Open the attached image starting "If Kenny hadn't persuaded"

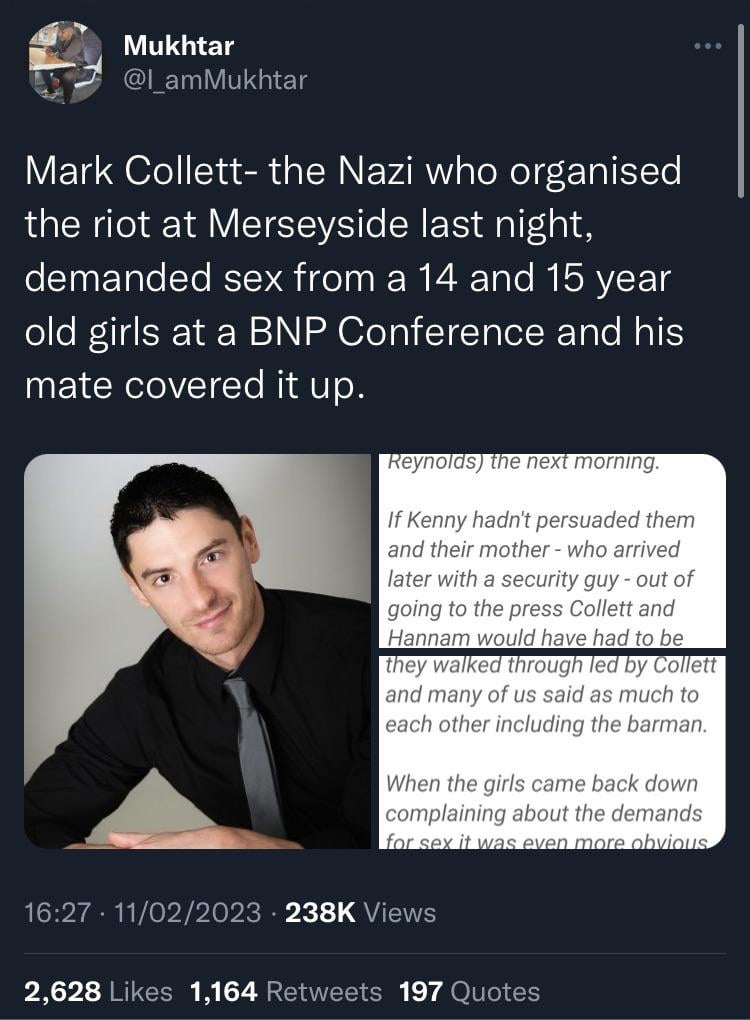click(x=552, y=550)
